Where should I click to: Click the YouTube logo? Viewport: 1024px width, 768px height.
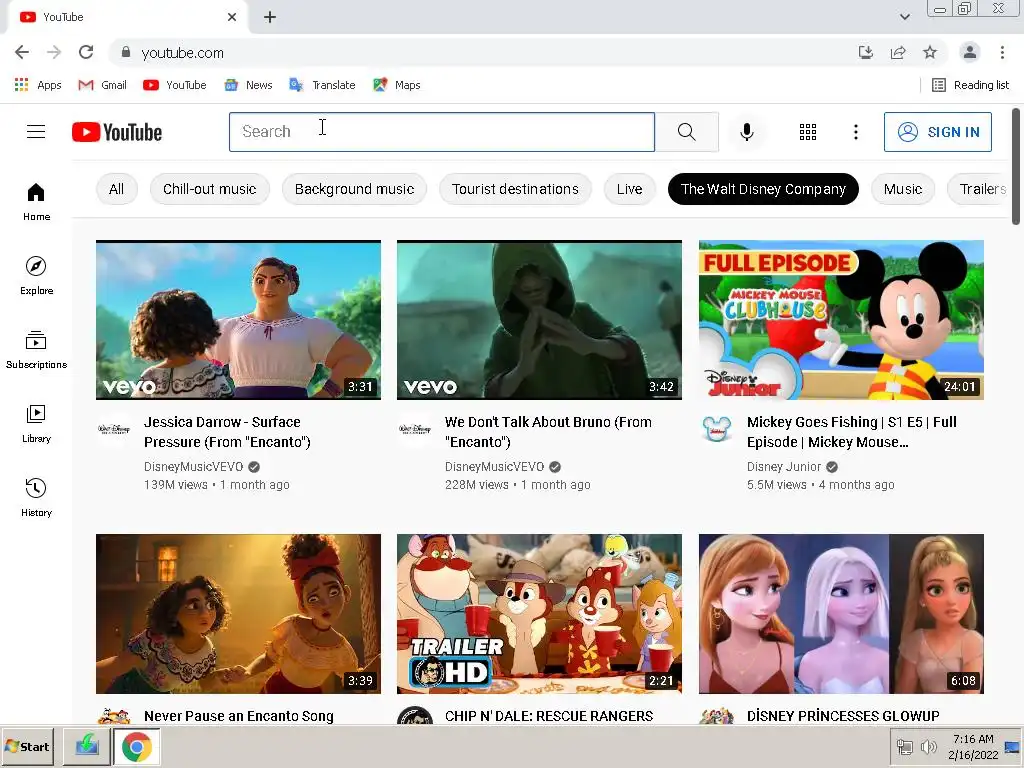click(117, 132)
